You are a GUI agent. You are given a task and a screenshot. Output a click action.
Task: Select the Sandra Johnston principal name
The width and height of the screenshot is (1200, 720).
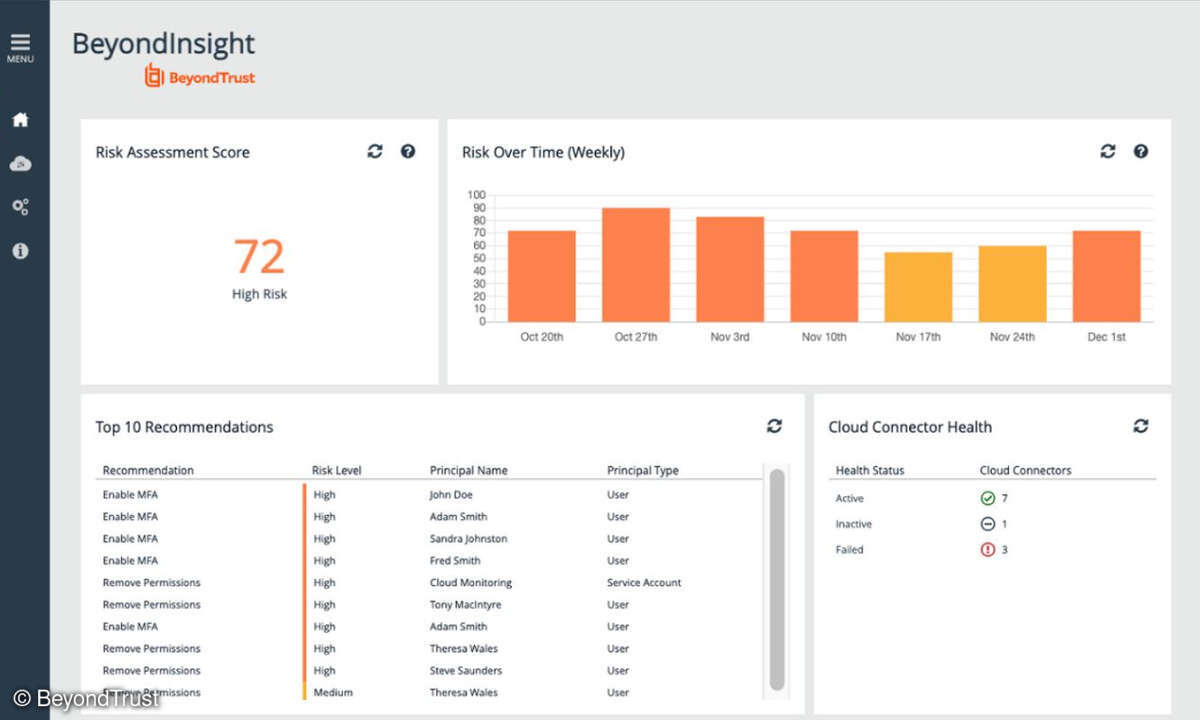(468, 539)
